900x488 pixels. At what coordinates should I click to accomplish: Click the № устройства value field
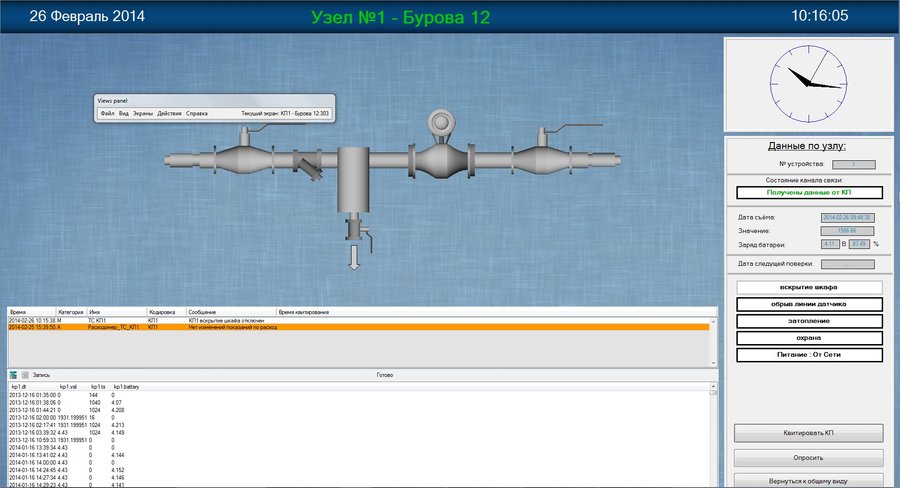852,164
